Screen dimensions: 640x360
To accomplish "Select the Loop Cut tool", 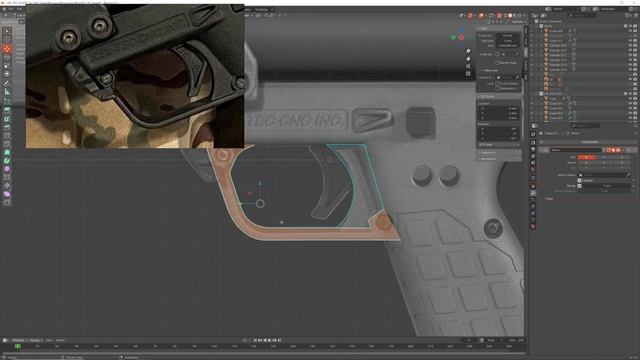I will [7, 136].
